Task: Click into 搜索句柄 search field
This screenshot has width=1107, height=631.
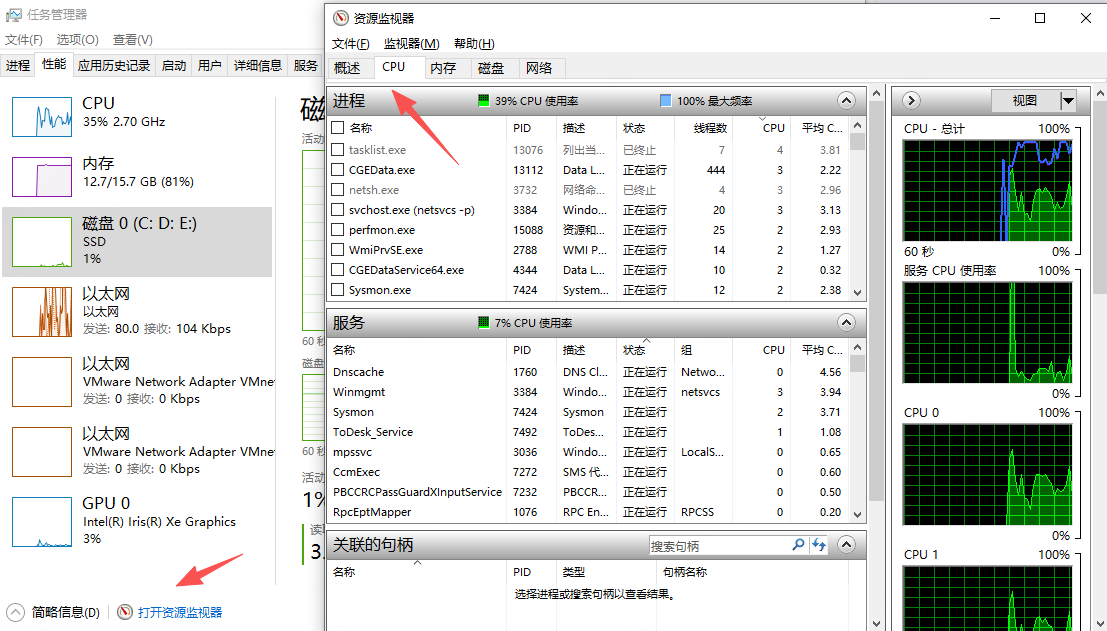Action: click(x=719, y=546)
